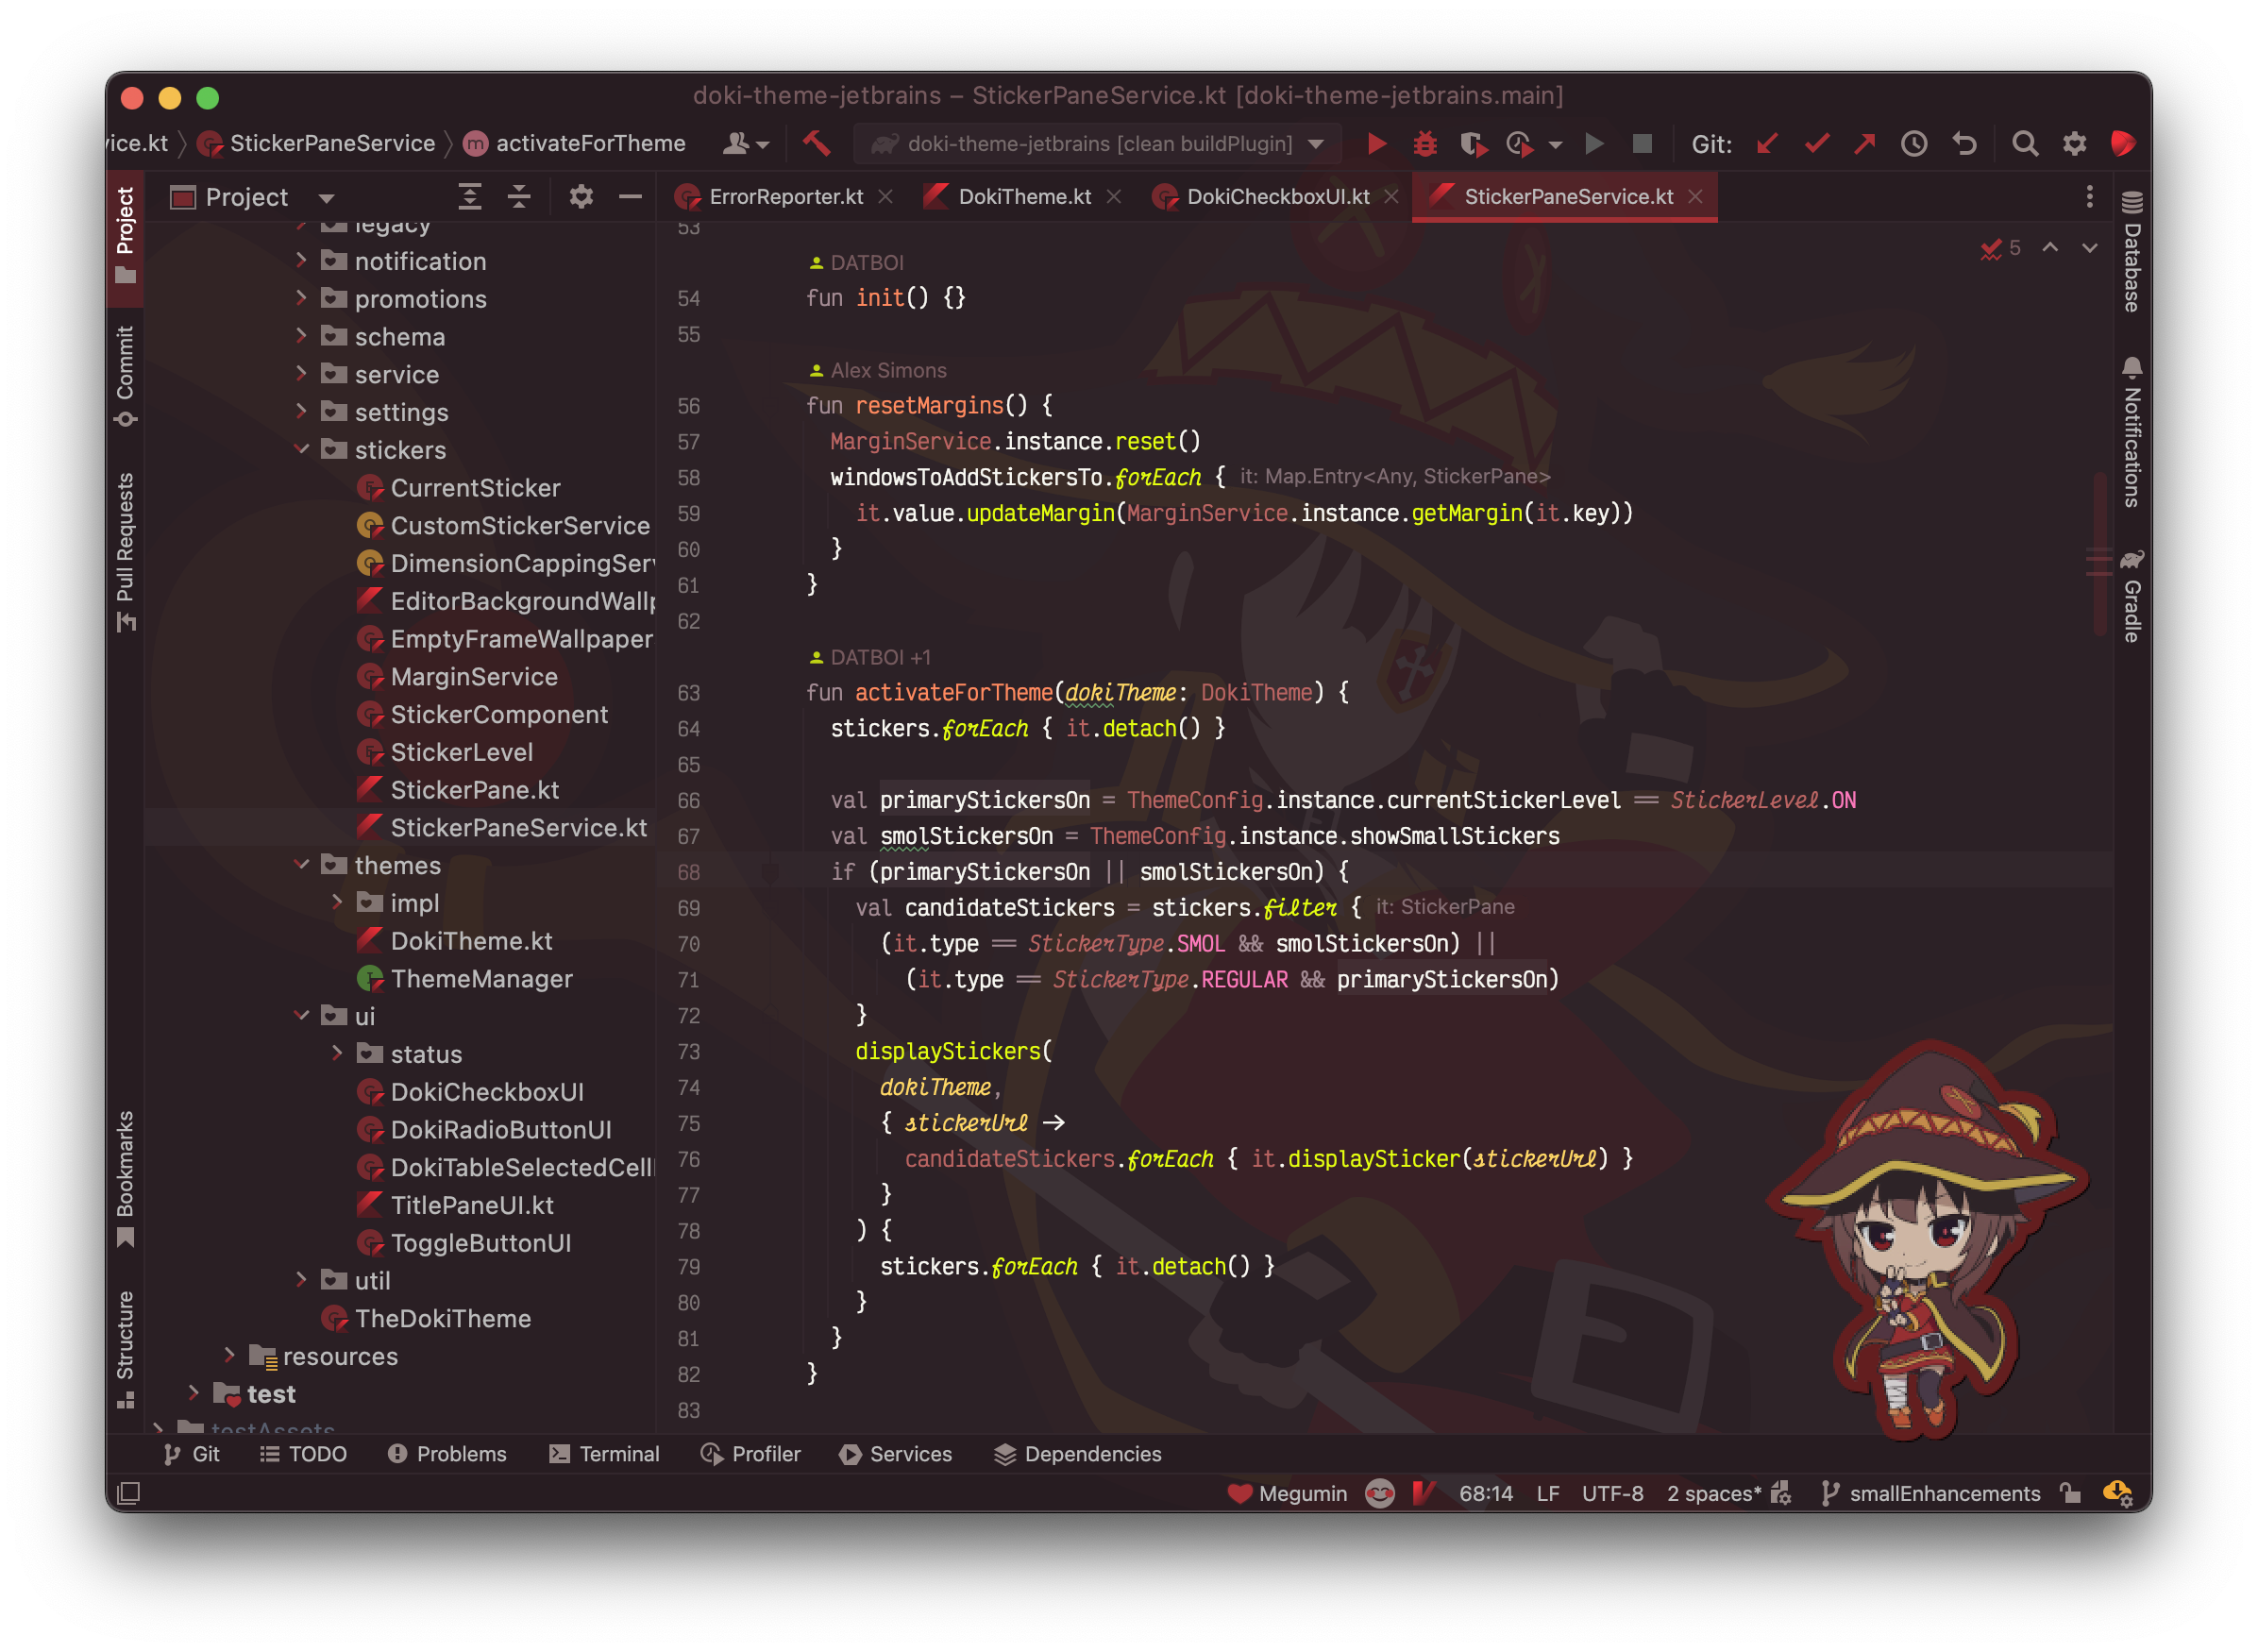Click the code-with-me user icon
Screen dimensions: 2258x1652
(745, 143)
